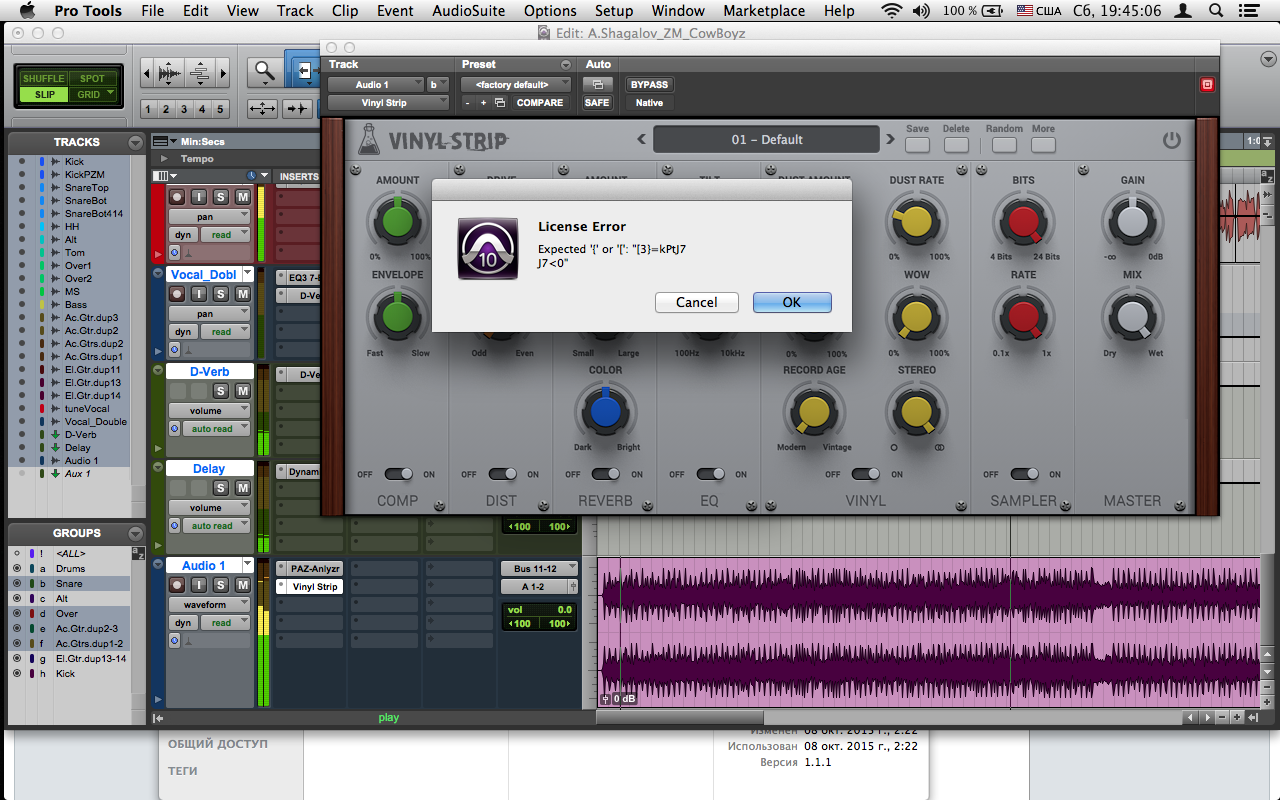Open the Track menu

pyautogui.click(x=295, y=11)
